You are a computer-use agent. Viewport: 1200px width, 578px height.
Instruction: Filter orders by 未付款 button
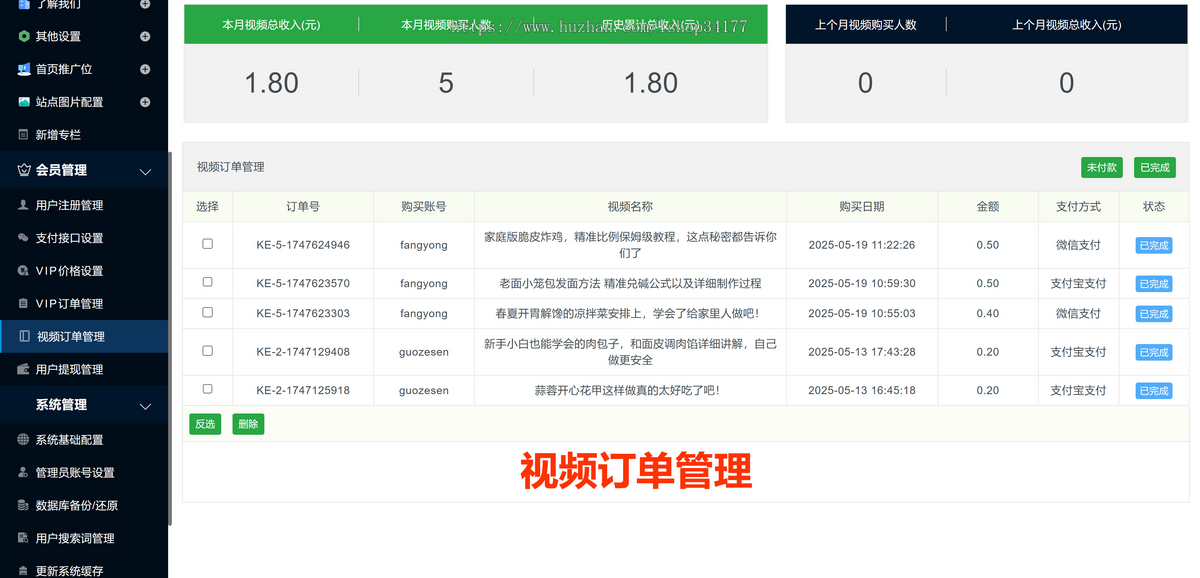(1101, 168)
